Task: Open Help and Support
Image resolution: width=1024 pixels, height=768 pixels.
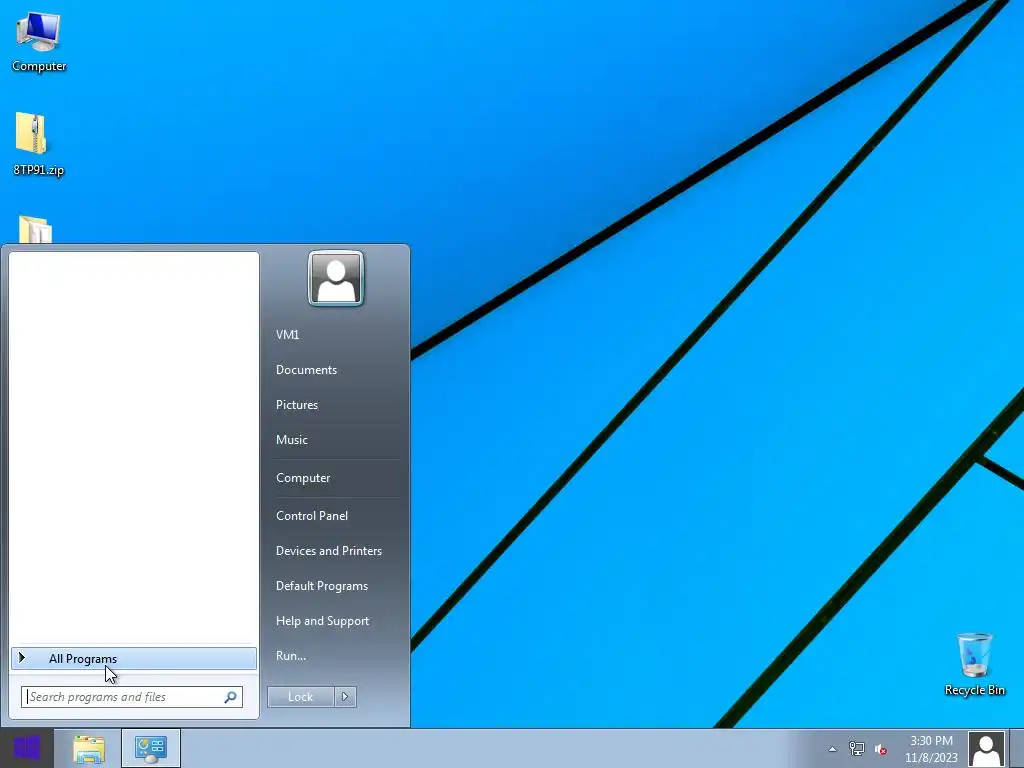Action: point(322,621)
